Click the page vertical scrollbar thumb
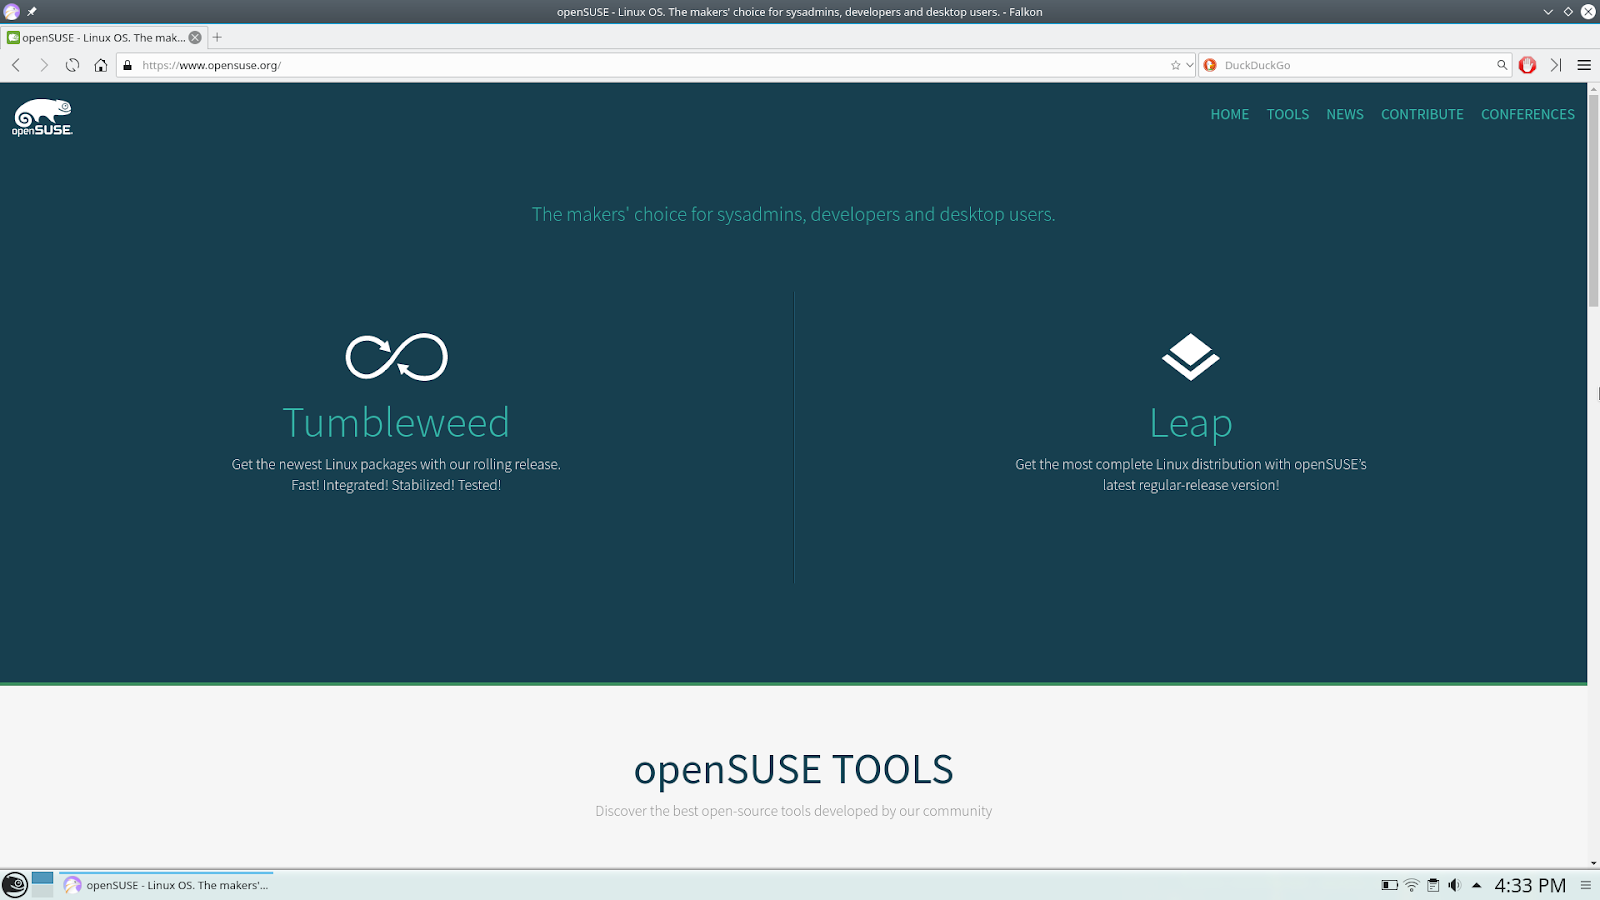Screen dimensions: 1600x900 coord(1594,200)
